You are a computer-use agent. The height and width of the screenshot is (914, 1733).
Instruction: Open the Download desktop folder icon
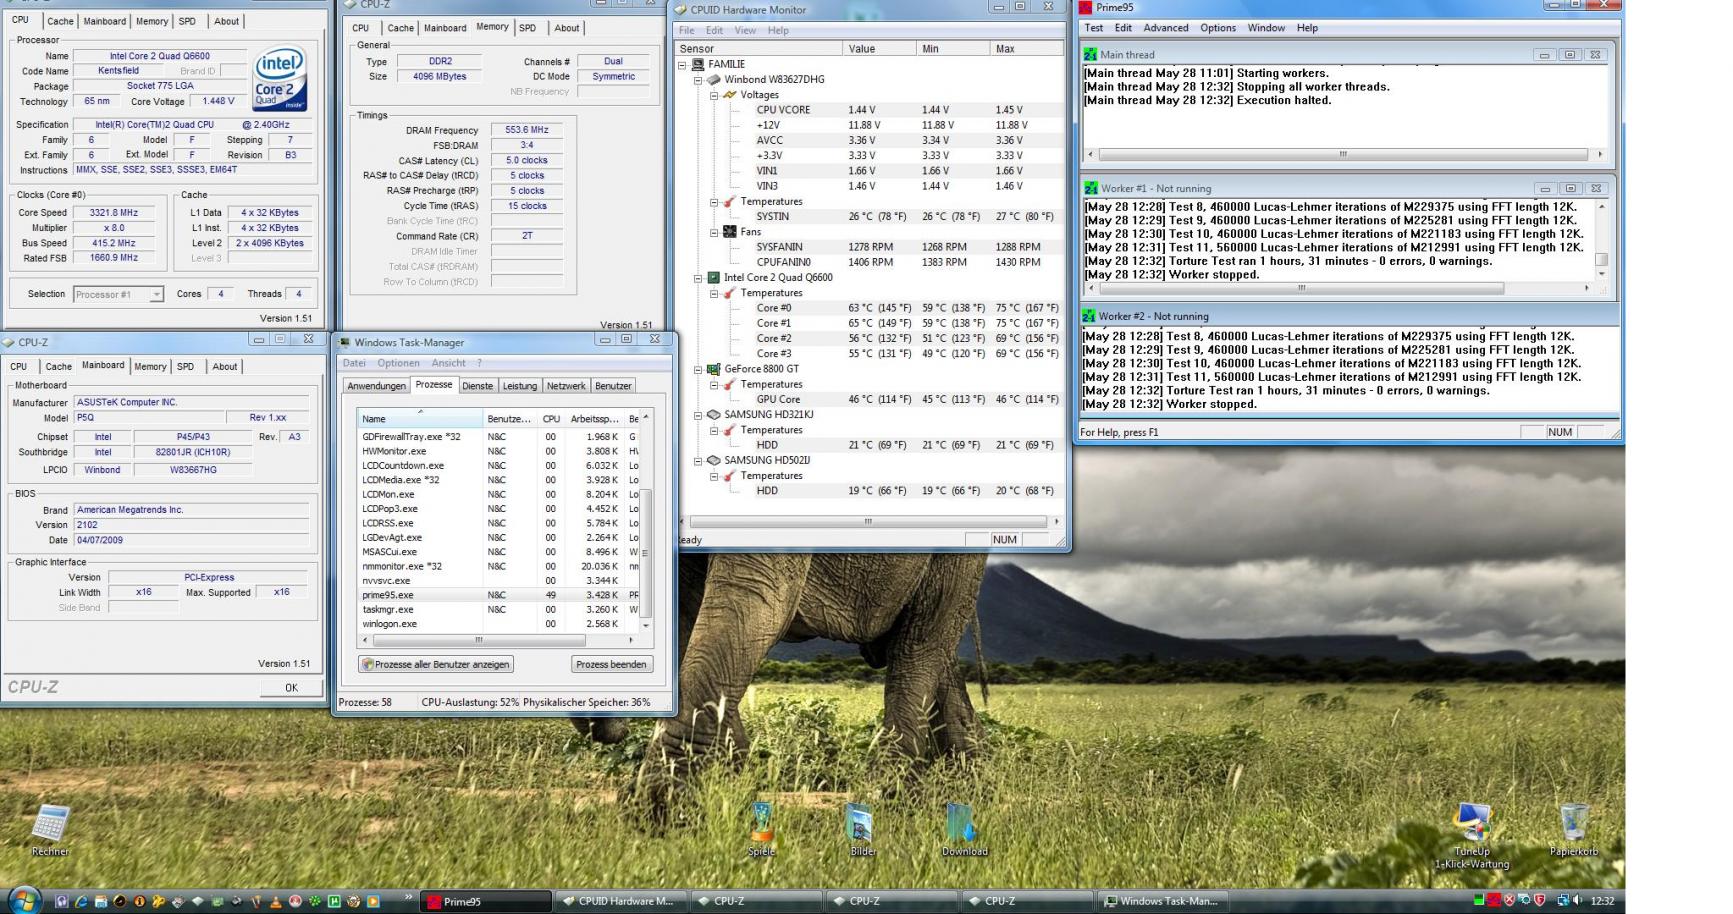pyautogui.click(x=964, y=828)
